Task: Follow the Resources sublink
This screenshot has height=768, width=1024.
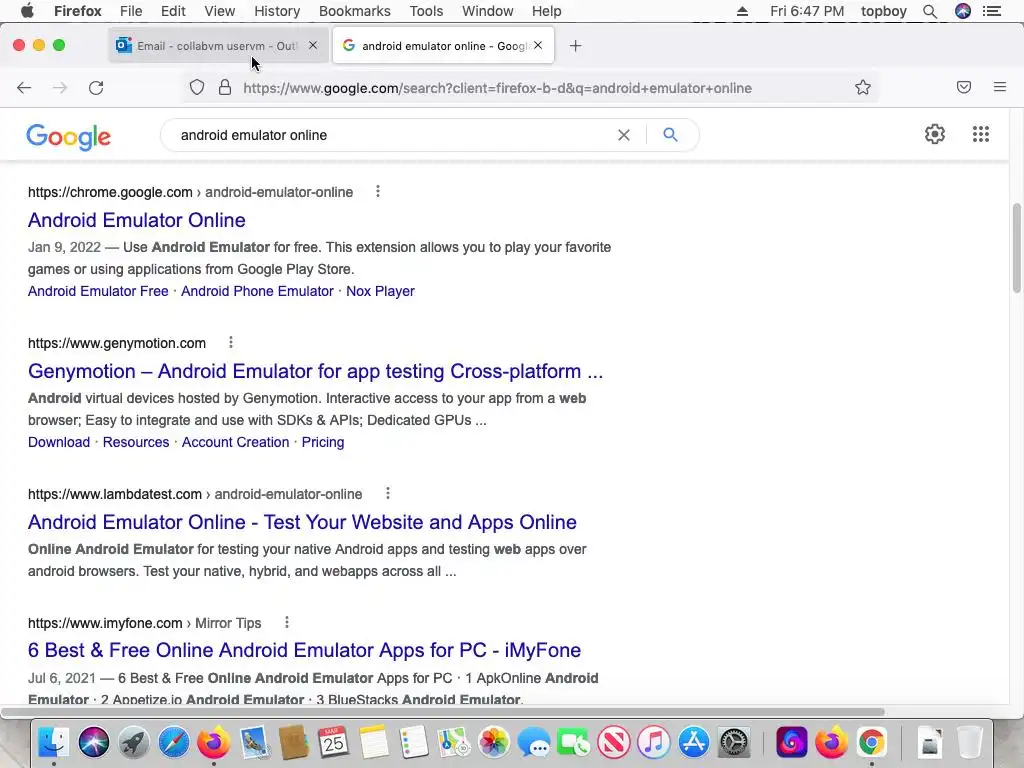Action: 136,442
